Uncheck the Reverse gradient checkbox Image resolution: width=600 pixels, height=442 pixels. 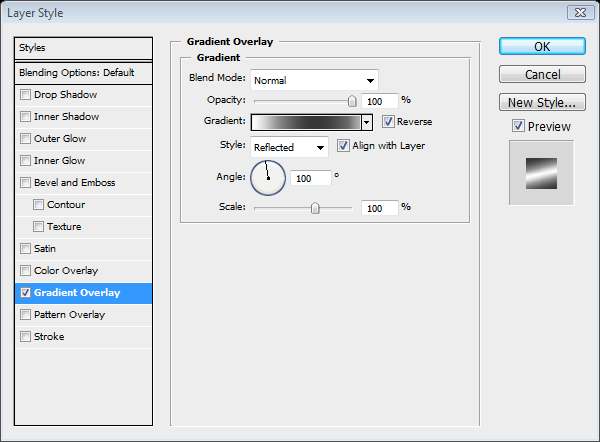point(388,121)
